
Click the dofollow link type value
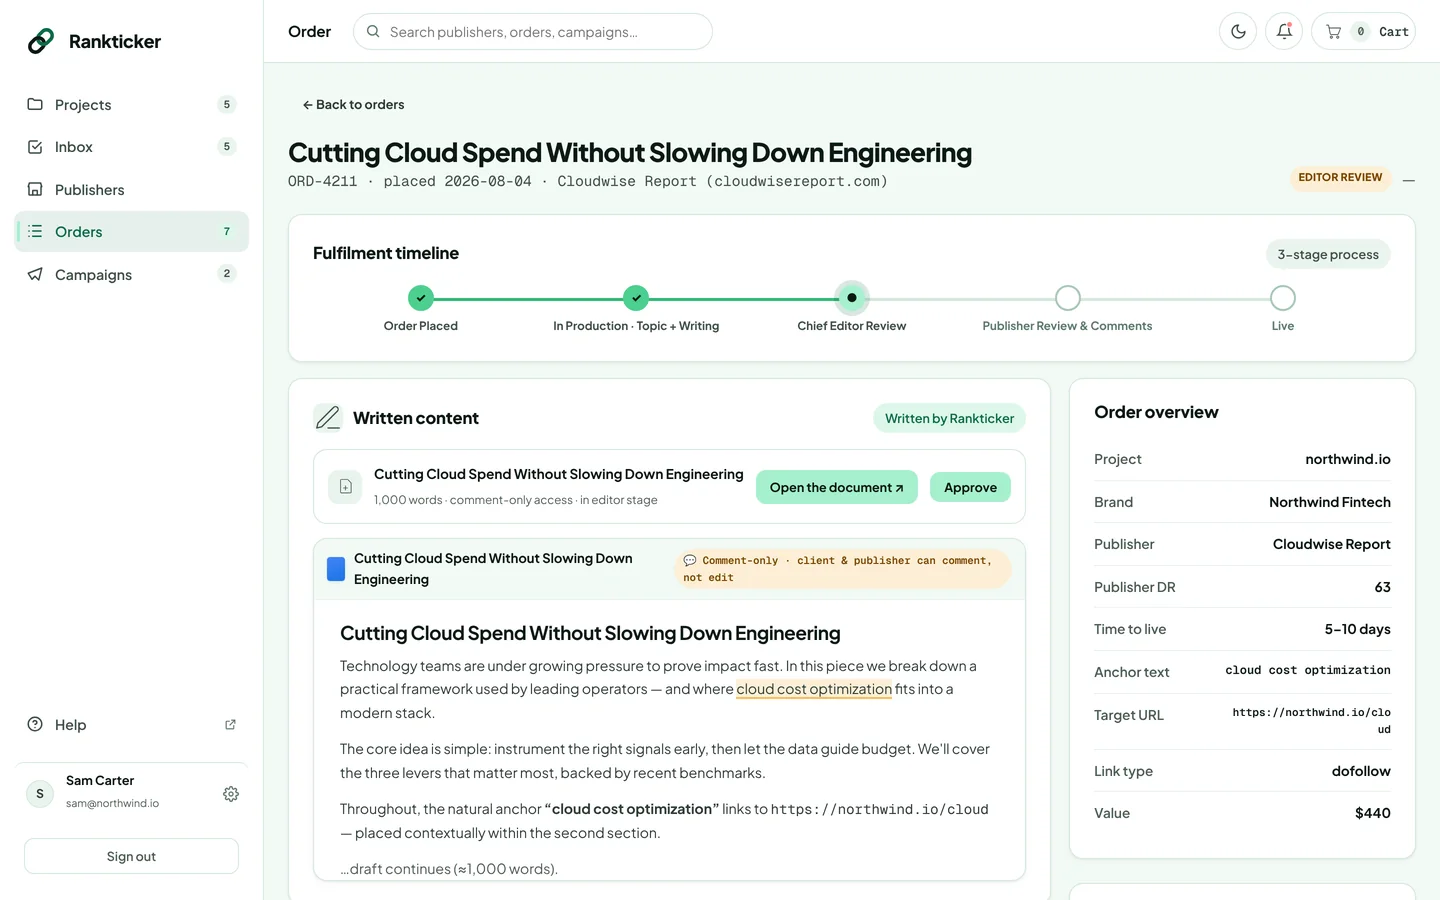tap(1361, 772)
